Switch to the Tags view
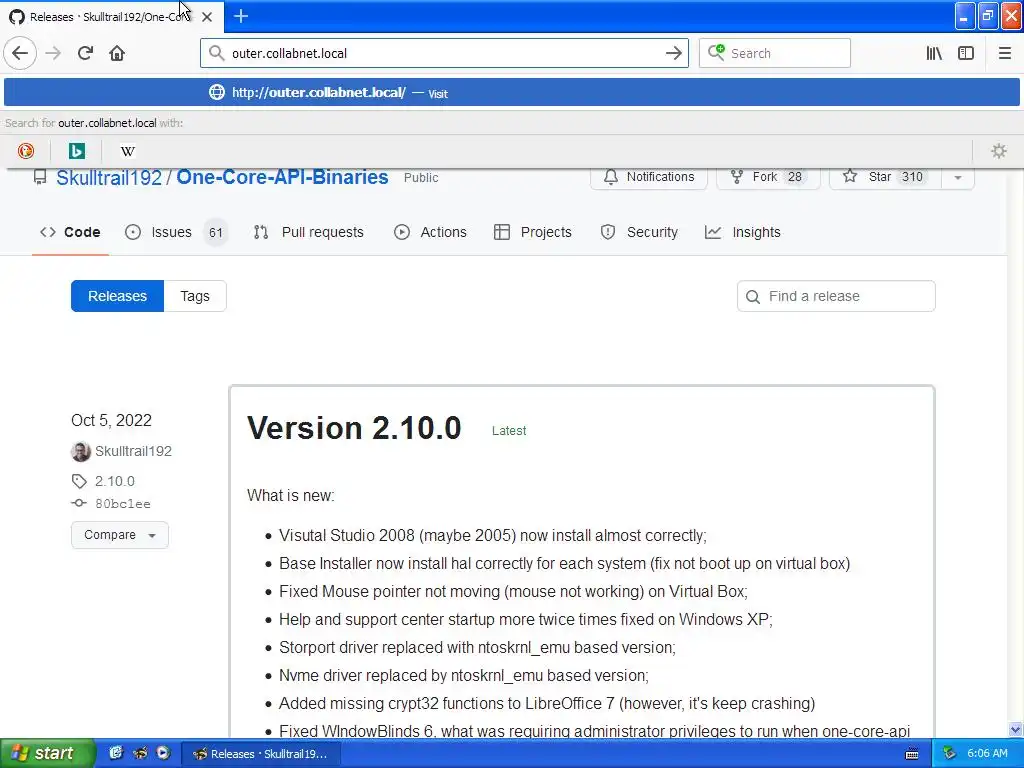Image resolution: width=1024 pixels, height=768 pixels. coord(195,296)
